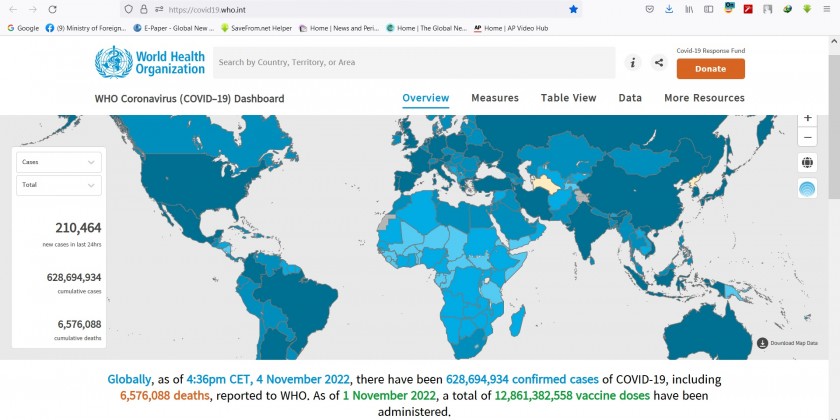The image size is (840, 420).
Task: Expand the Total dropdown
Action: (x=59, y=185)
